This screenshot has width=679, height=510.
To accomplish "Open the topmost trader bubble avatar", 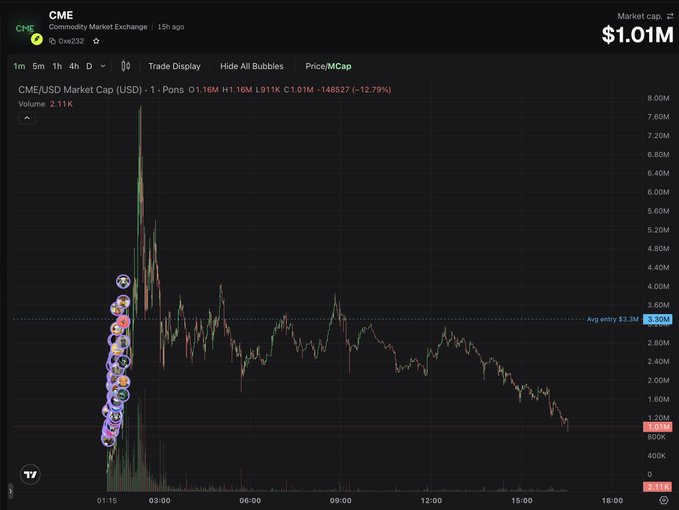I will [123, 281].
